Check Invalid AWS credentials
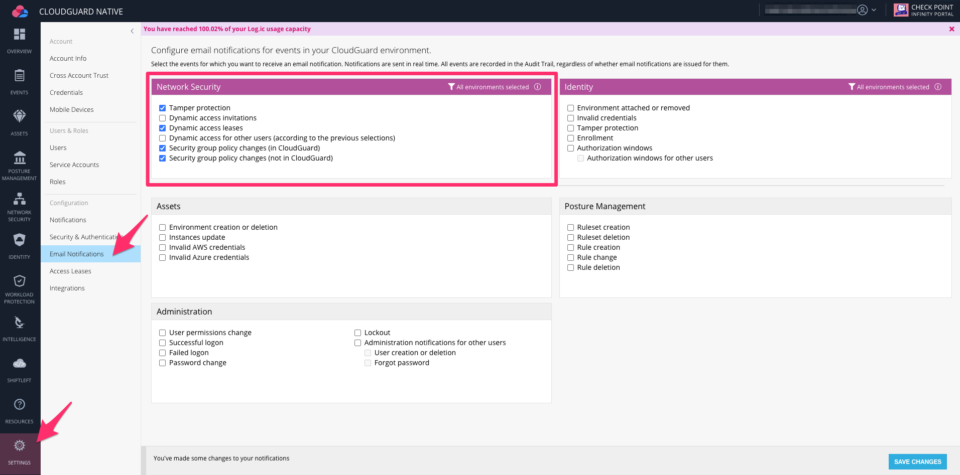The height and width of the screenshot is (475, 960). (162, 247)
